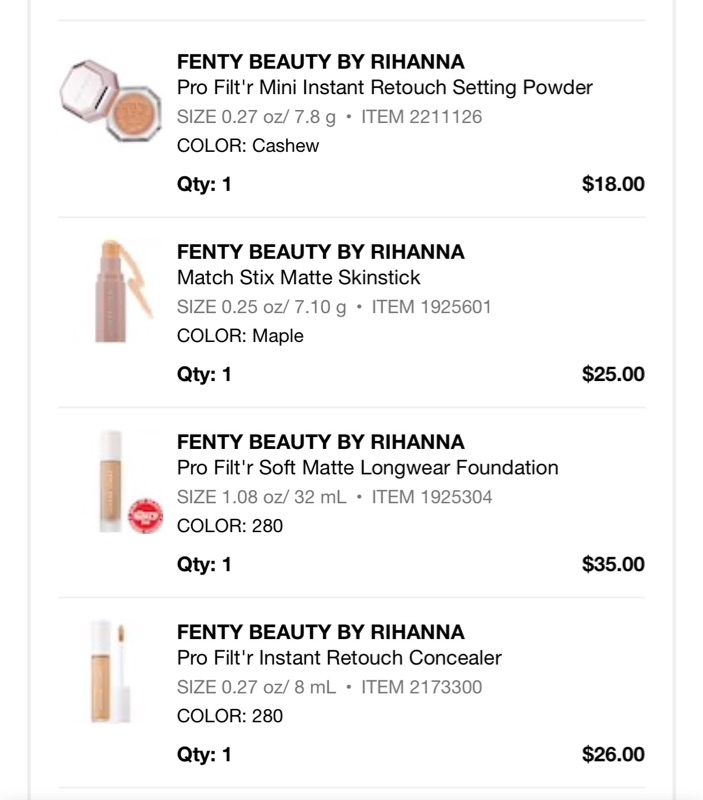Click the $18.00 setting powder price
703x800 pixels.
613,184
